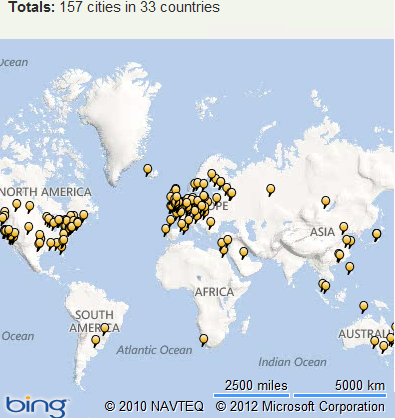This screenshot has height=420, width=395.
Task: Click the Brazil pin by AMERICA label
Action: 105,328
